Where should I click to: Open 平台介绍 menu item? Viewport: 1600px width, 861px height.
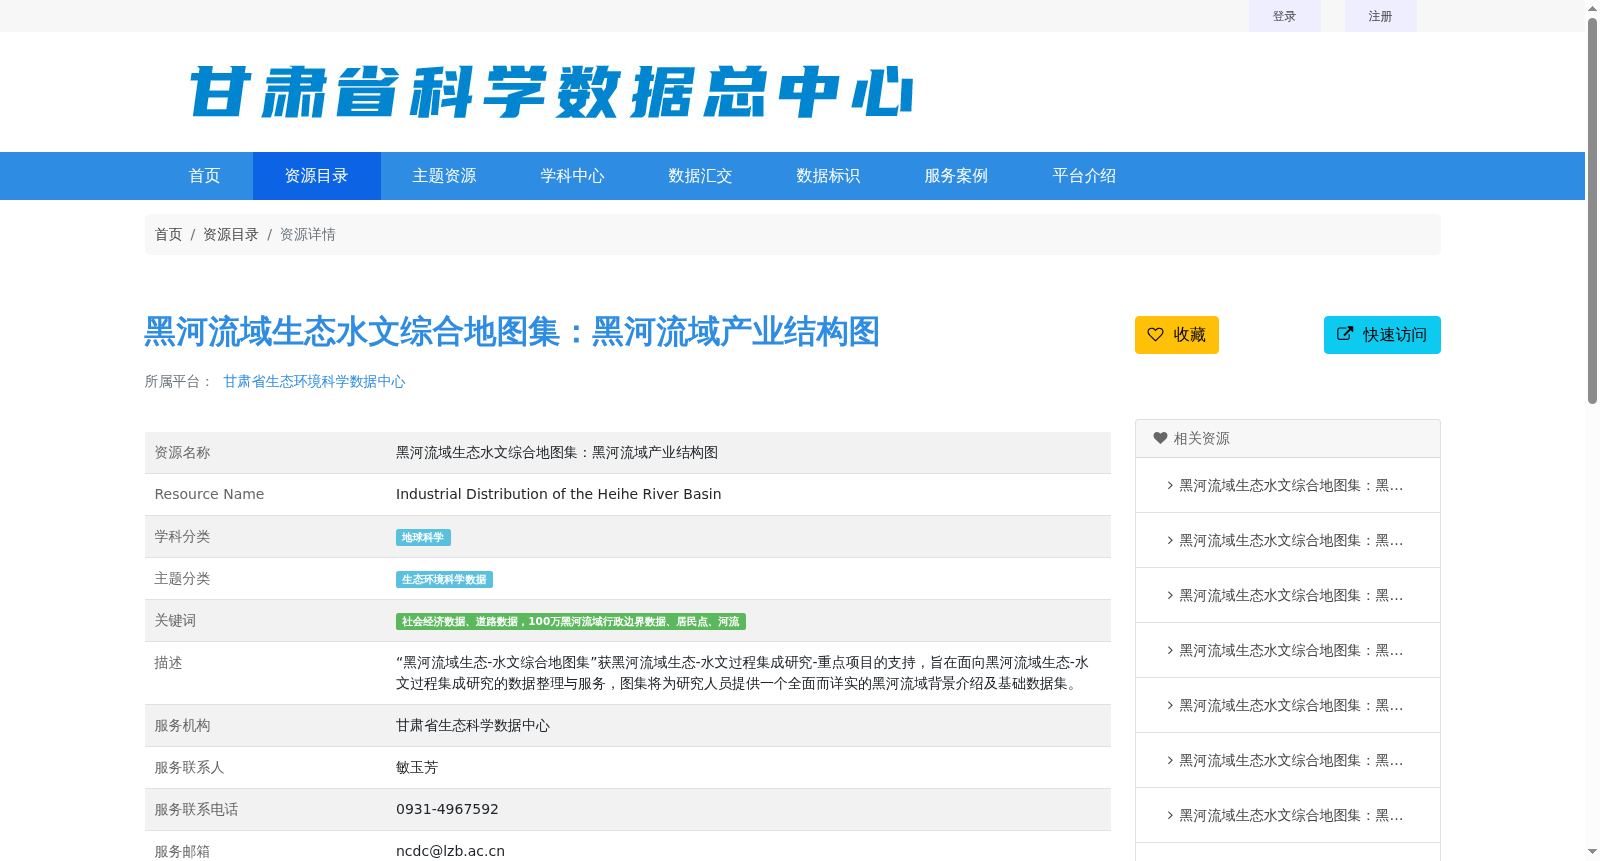pos(1084,176)
